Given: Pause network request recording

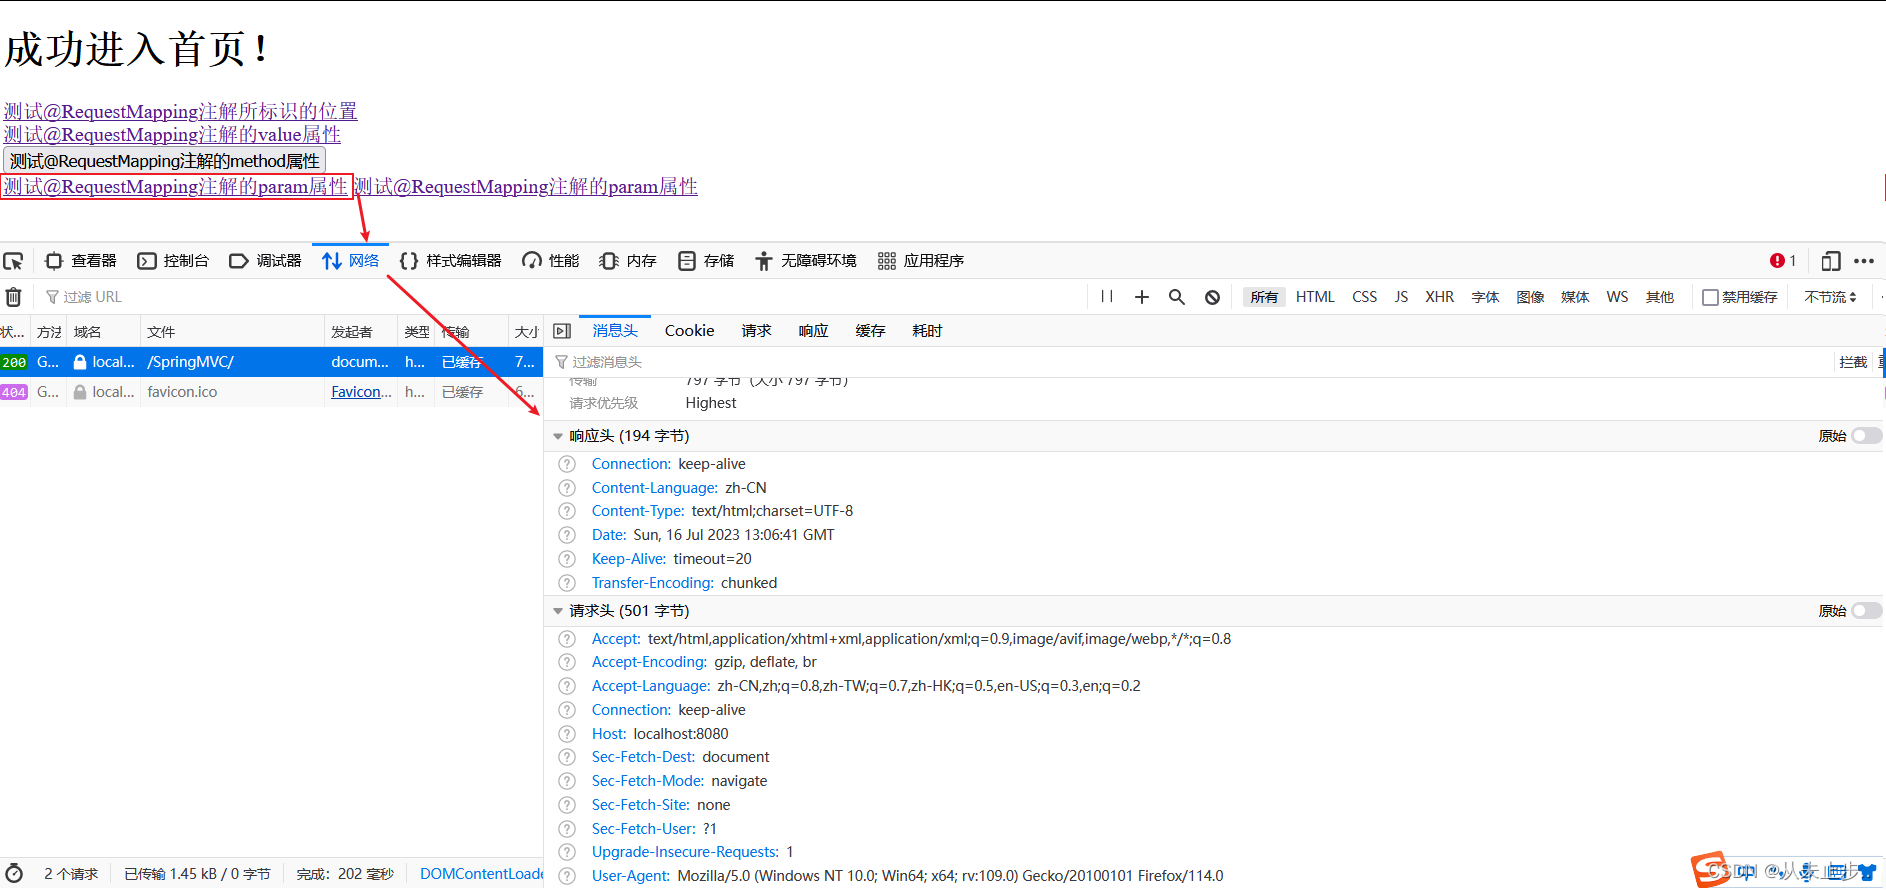Looking at the screenshot, I should 1107,297.
